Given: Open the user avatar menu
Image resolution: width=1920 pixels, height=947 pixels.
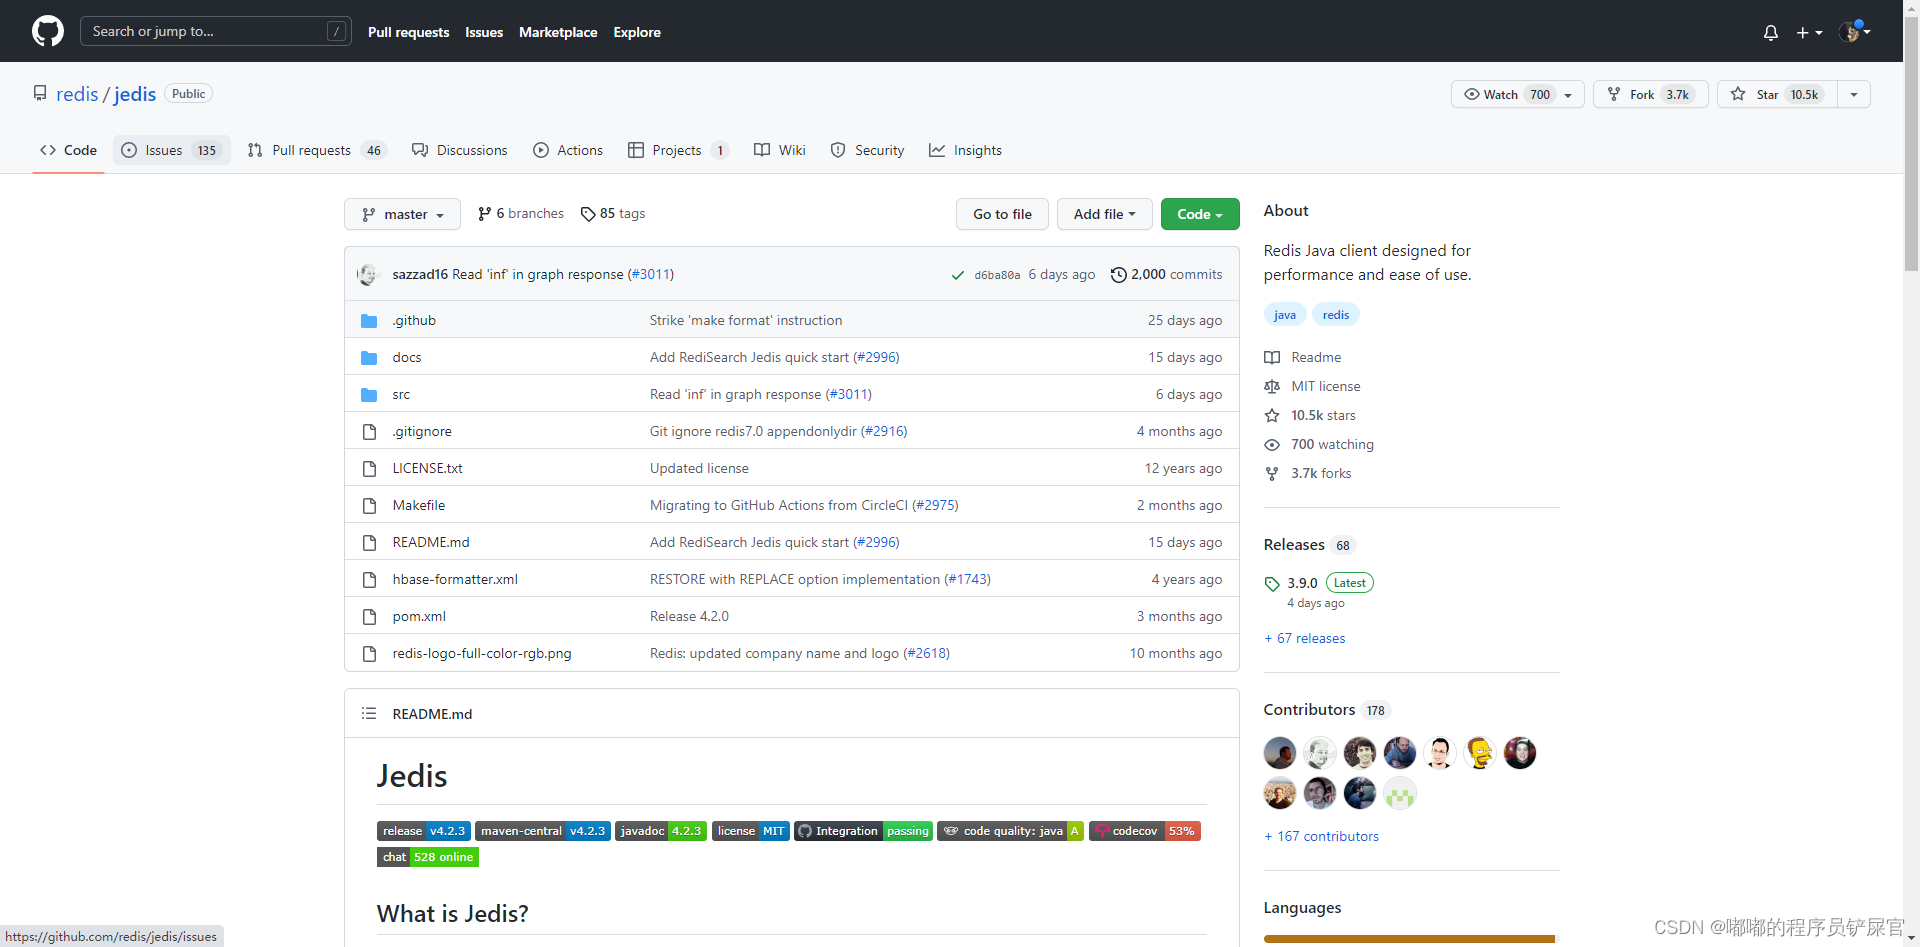Looking at the screenshot, I should 1855,32.
